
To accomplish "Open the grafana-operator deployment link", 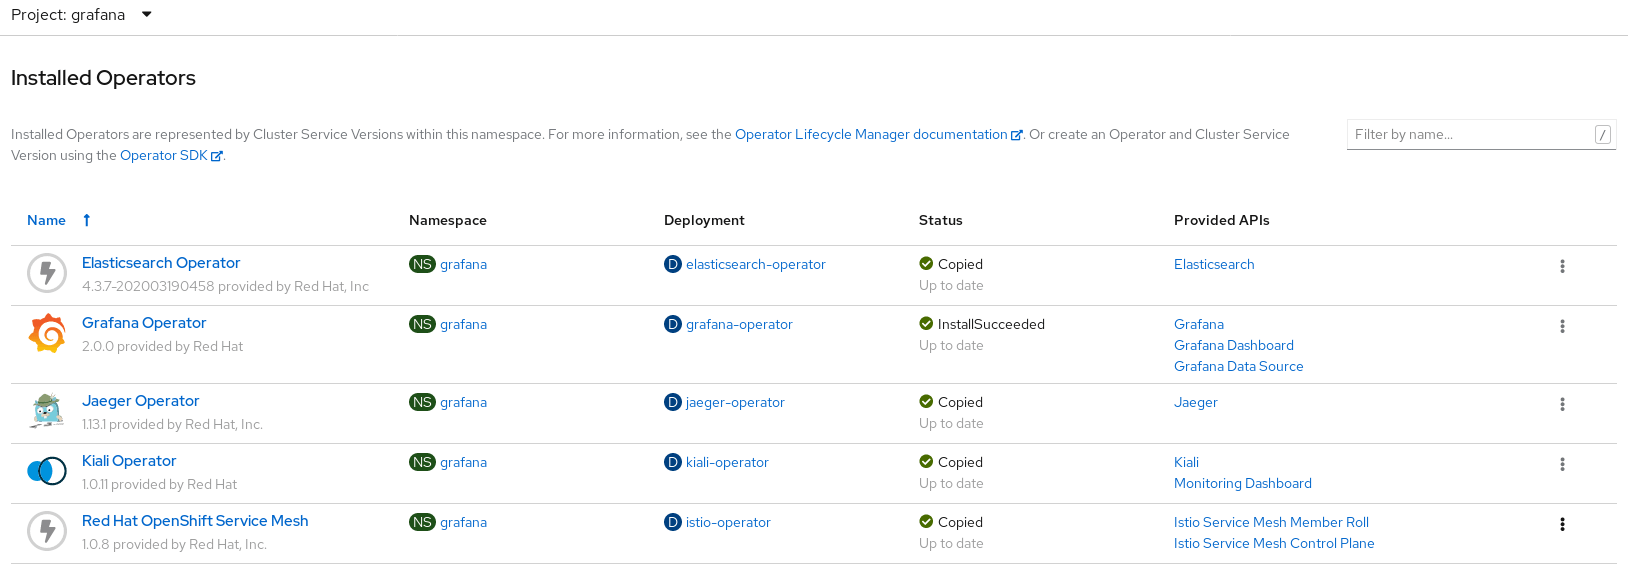I will click(739, 324).
